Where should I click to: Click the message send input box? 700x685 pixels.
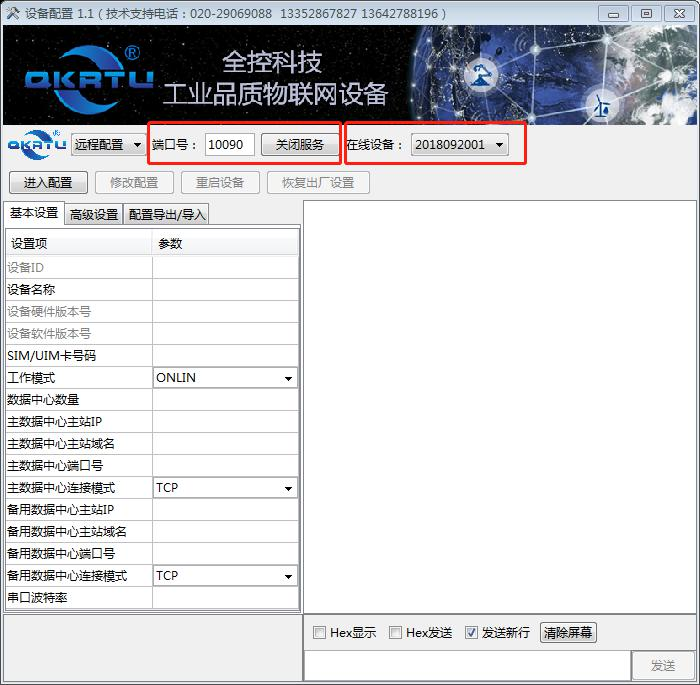467,665
